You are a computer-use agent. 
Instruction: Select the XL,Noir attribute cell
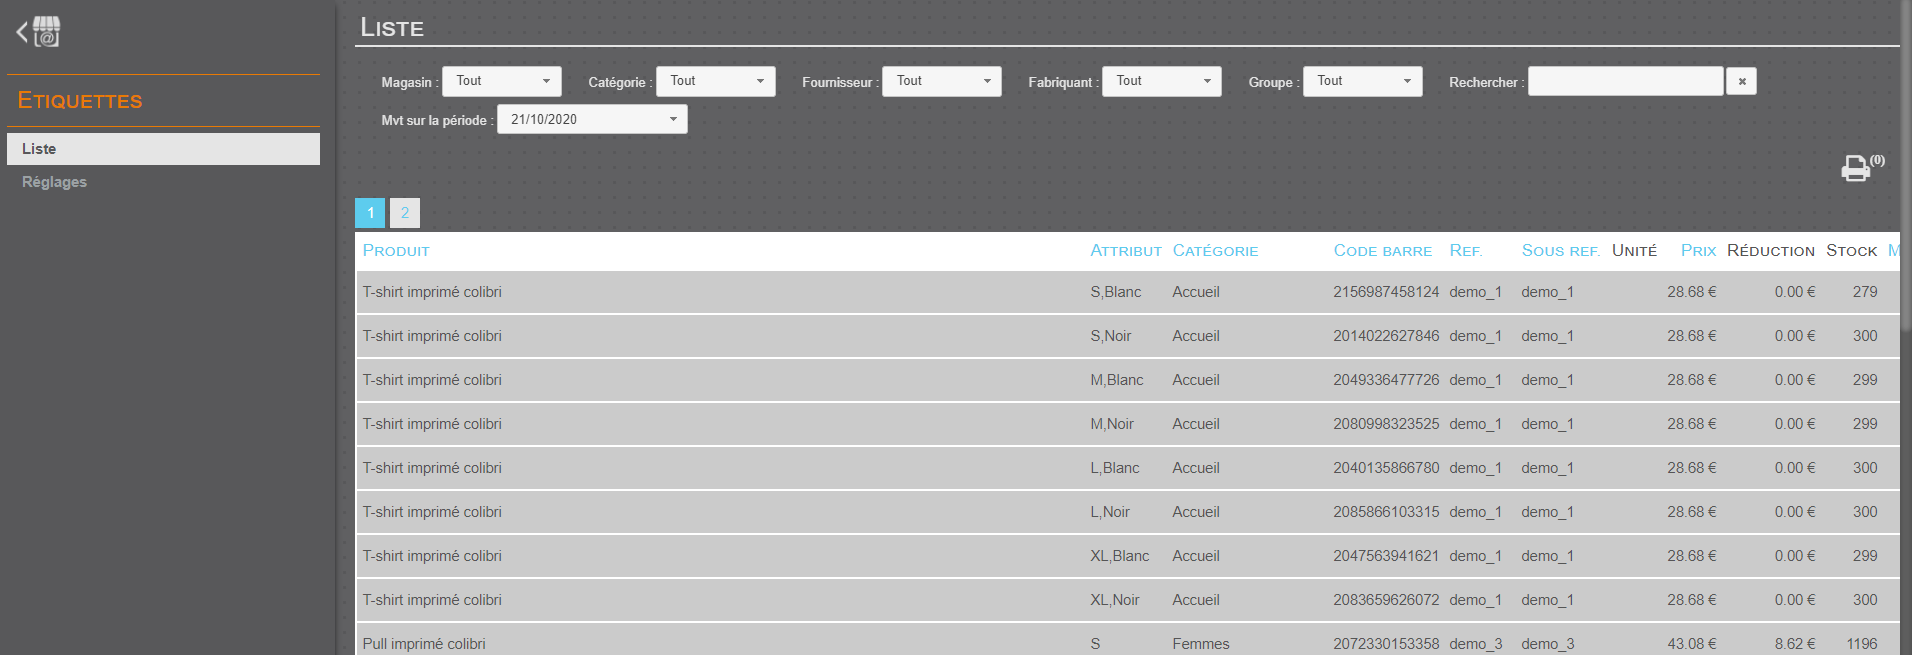pos(1115,600)
